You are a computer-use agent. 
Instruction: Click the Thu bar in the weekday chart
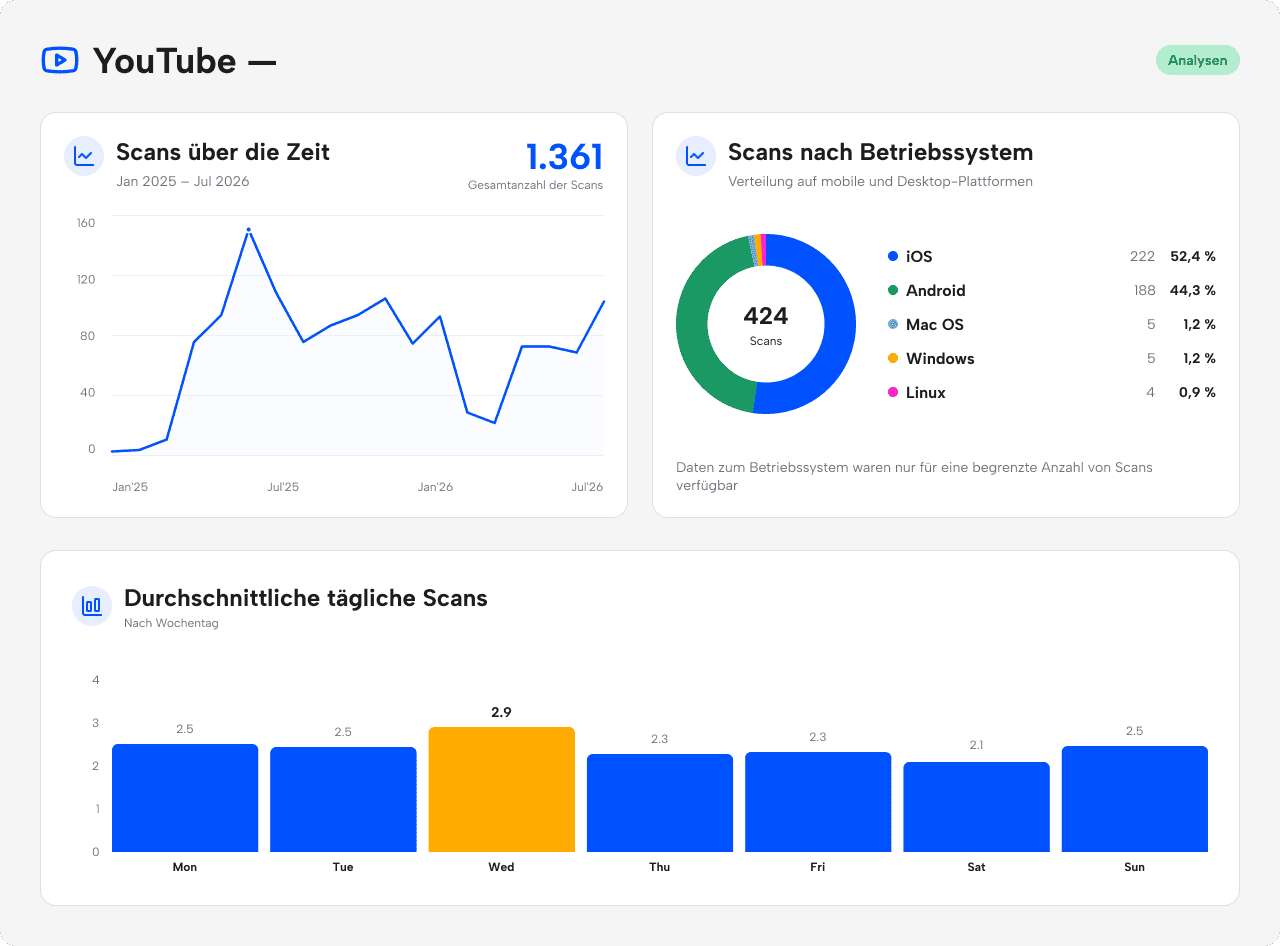click(x=660, y=803)
